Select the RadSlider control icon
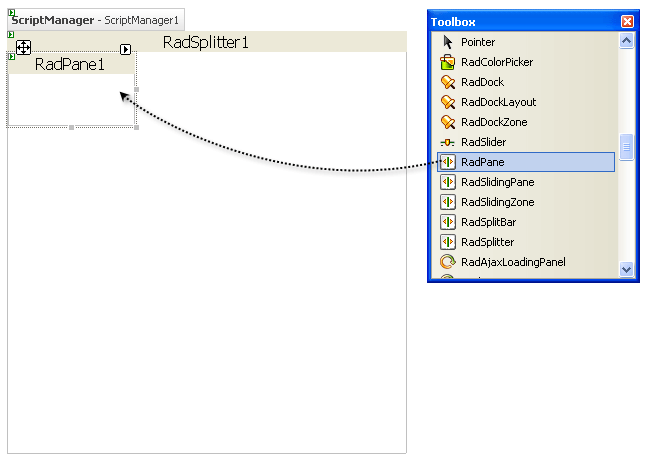The image size is (655, 466). pos(449,142)
